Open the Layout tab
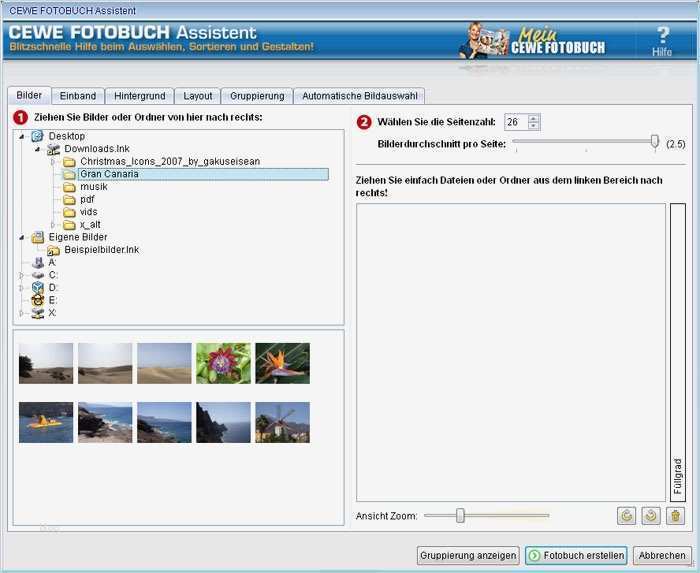Image resolution: width=700 pixels, height=573 pixels. click(197, 96)
